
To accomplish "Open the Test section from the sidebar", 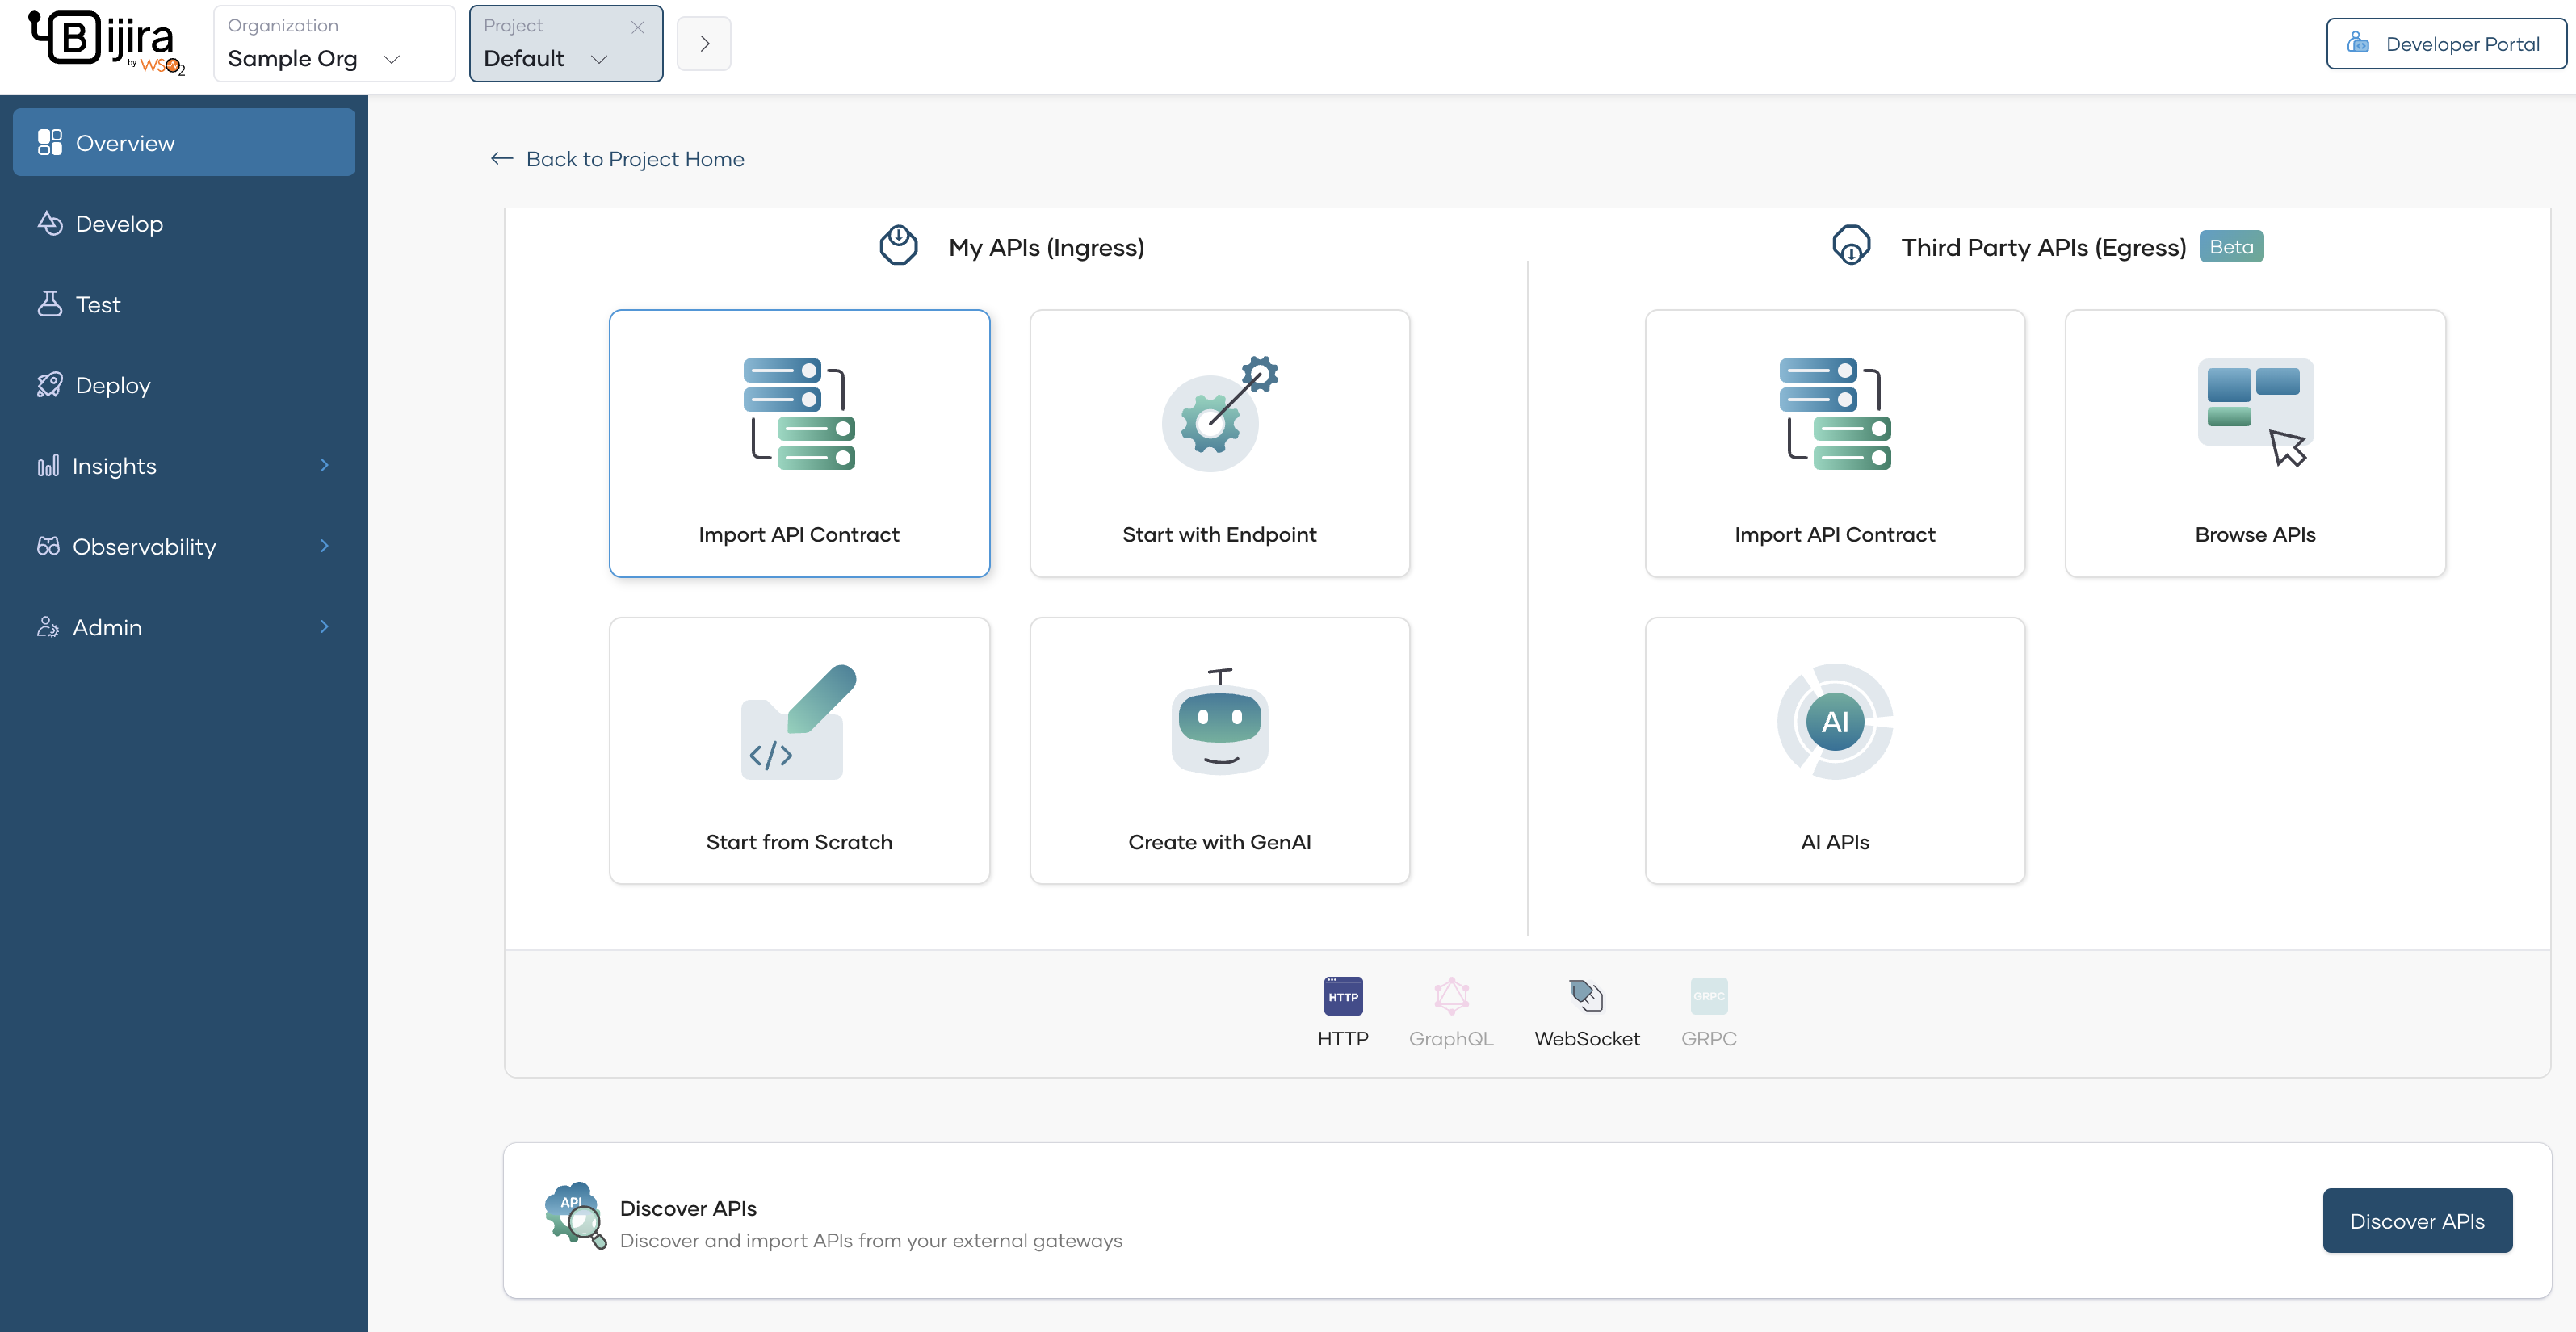I will click(97, 304).
